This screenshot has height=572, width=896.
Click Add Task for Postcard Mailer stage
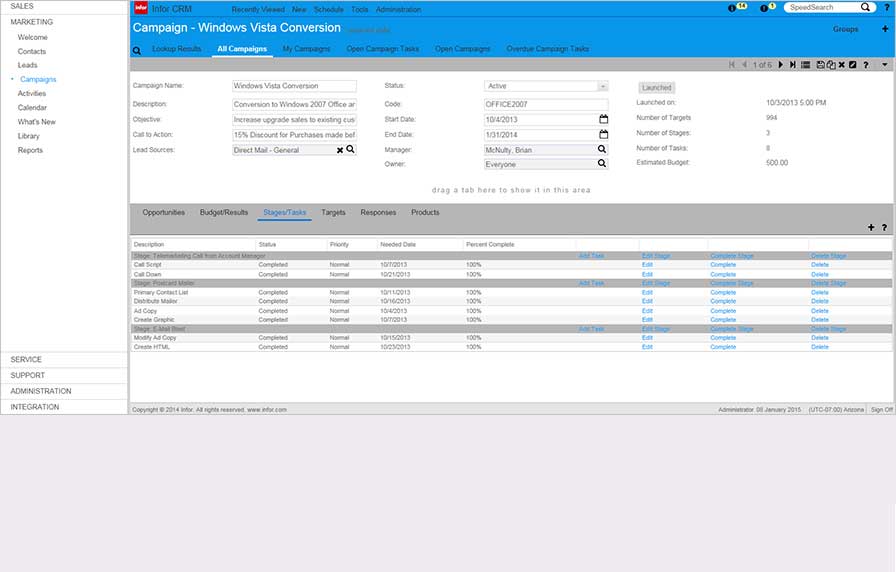pos(591,283)
